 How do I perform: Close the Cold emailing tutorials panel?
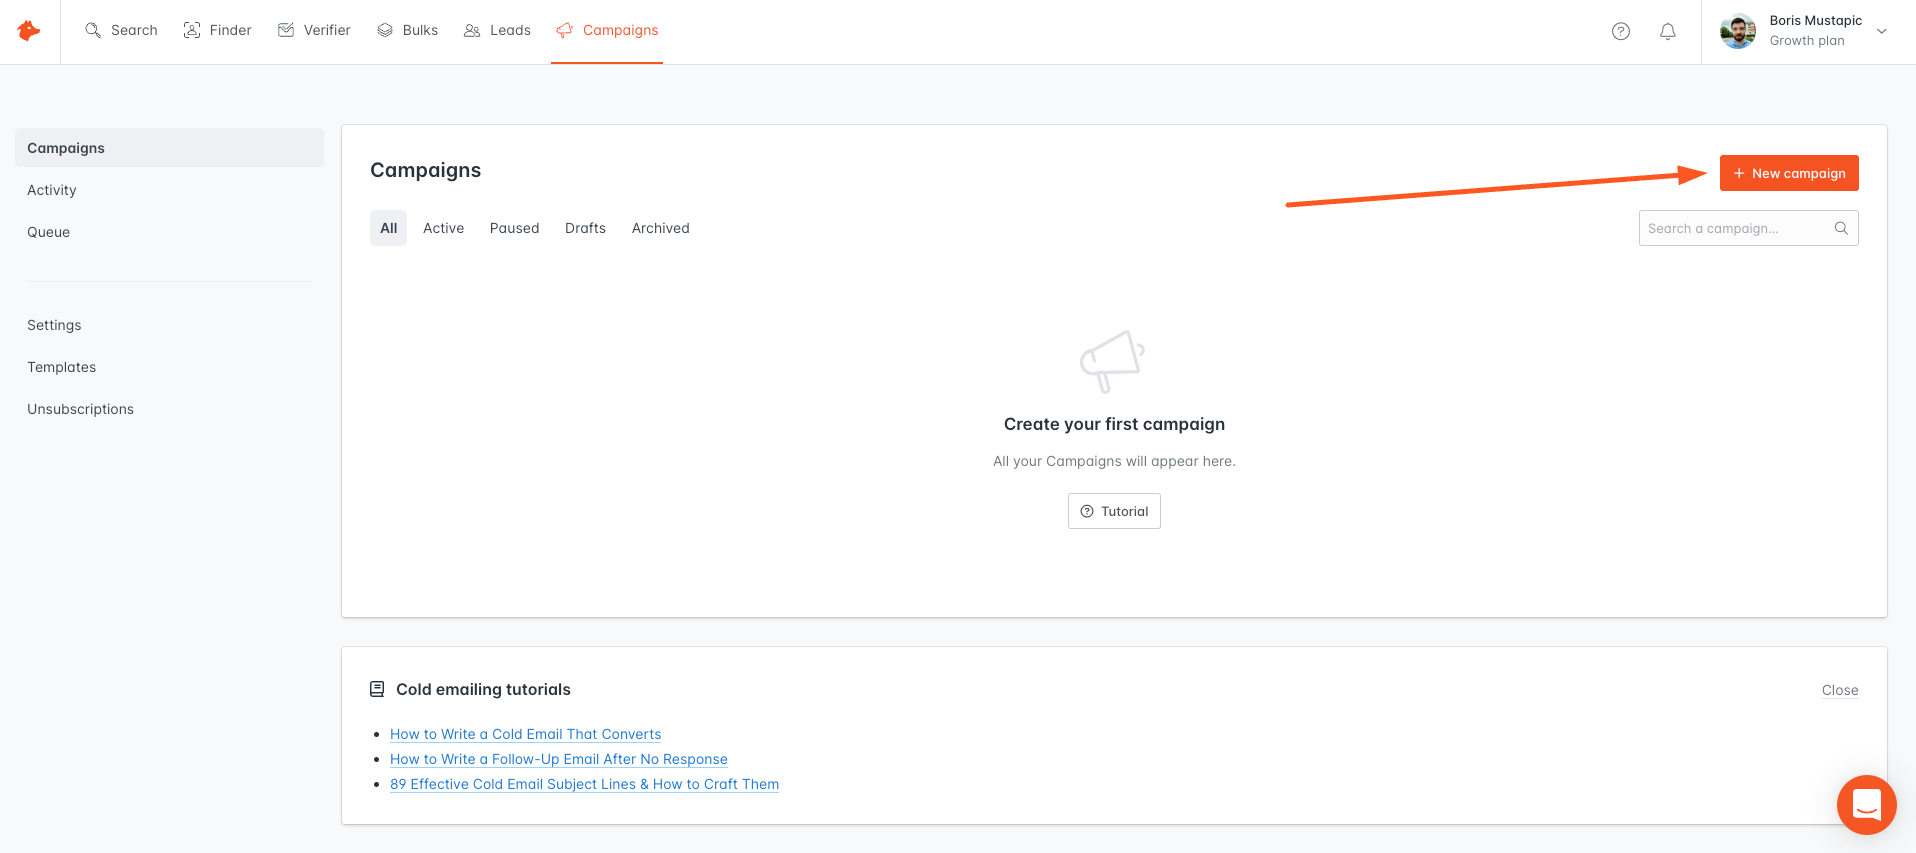[x=1840, y=690]
